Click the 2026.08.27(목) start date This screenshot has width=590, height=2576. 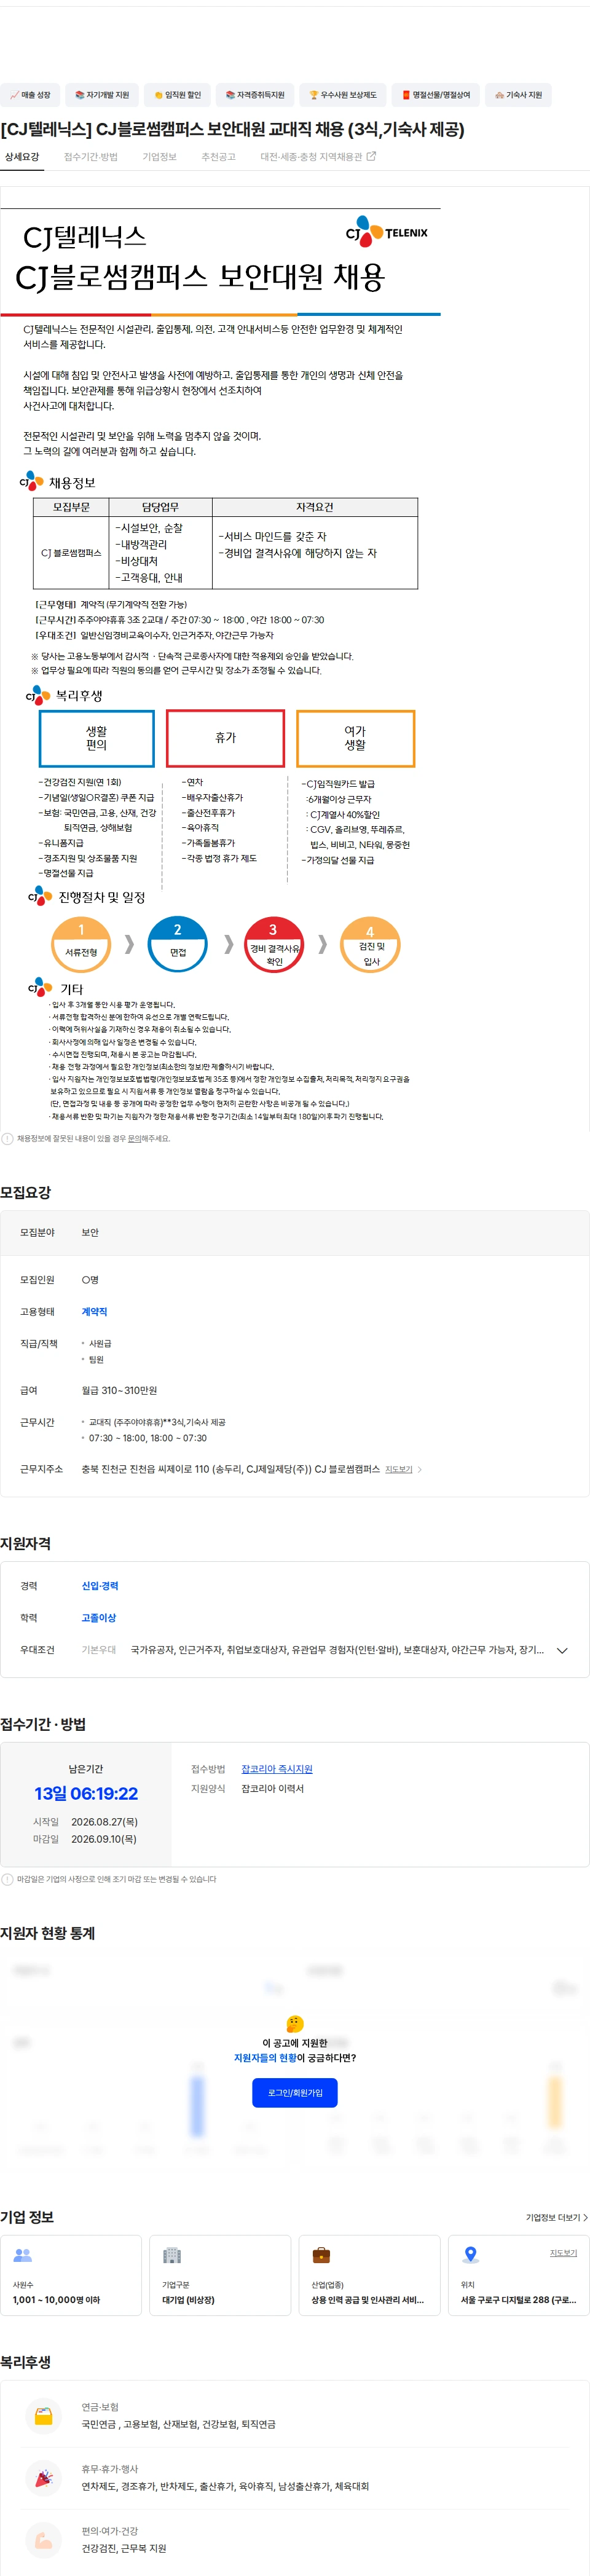(x=104, y=1822)
